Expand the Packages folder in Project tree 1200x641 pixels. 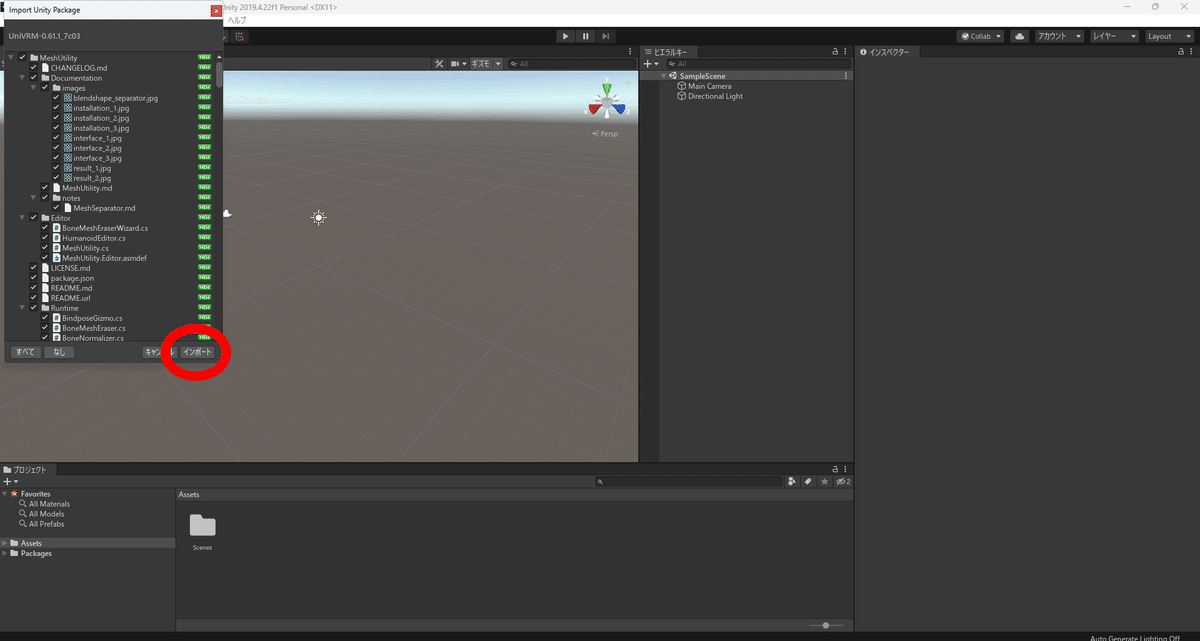coord(5,553)
